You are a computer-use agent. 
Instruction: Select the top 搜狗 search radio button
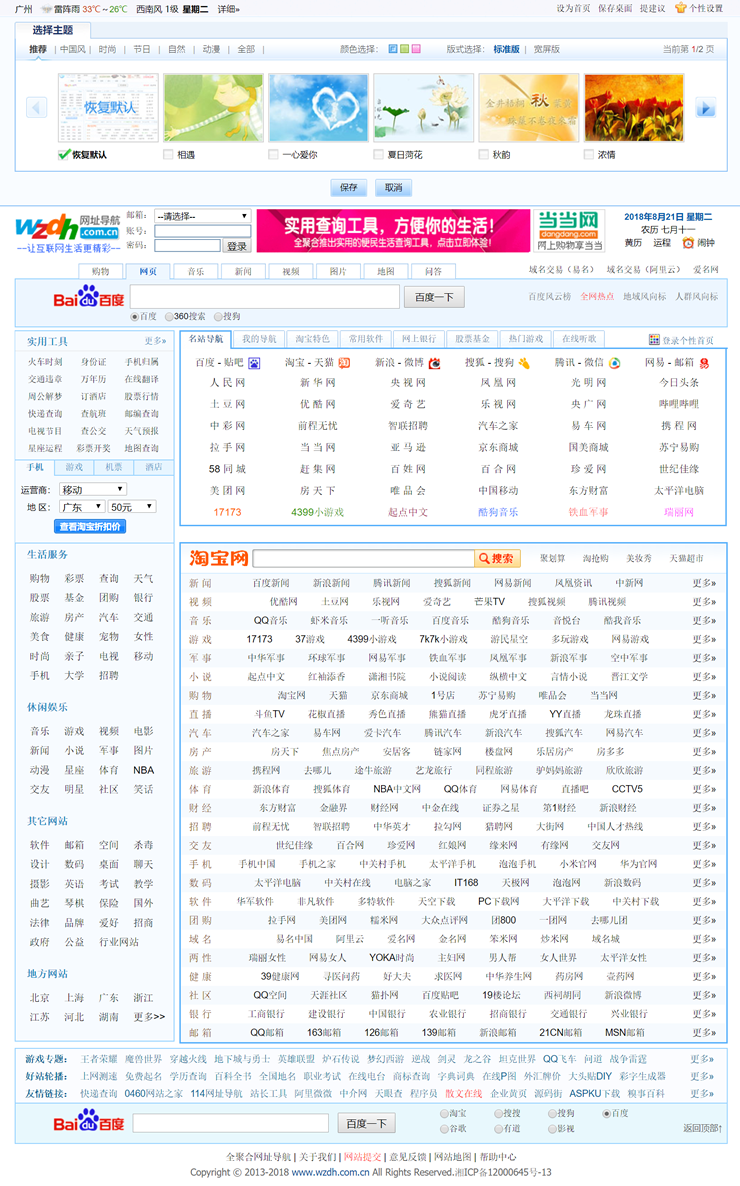(218, 316)
